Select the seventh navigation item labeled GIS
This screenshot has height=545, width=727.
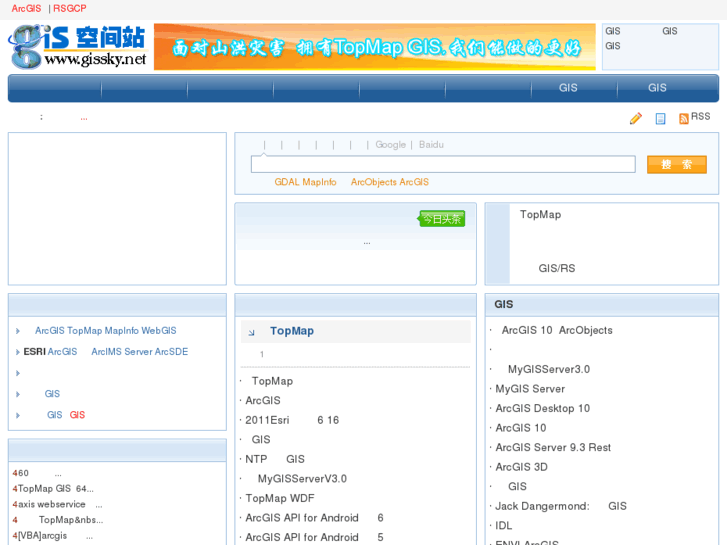568,88
